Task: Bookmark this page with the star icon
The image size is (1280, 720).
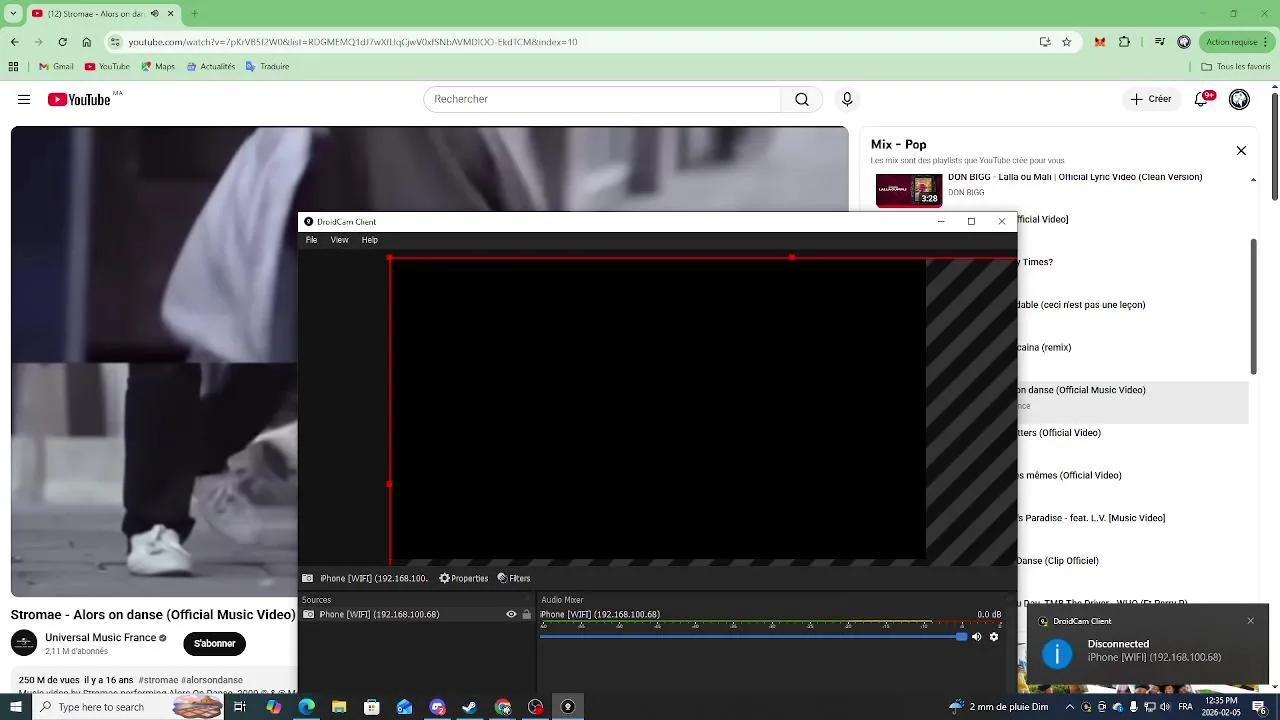Action: point(1066,42)
